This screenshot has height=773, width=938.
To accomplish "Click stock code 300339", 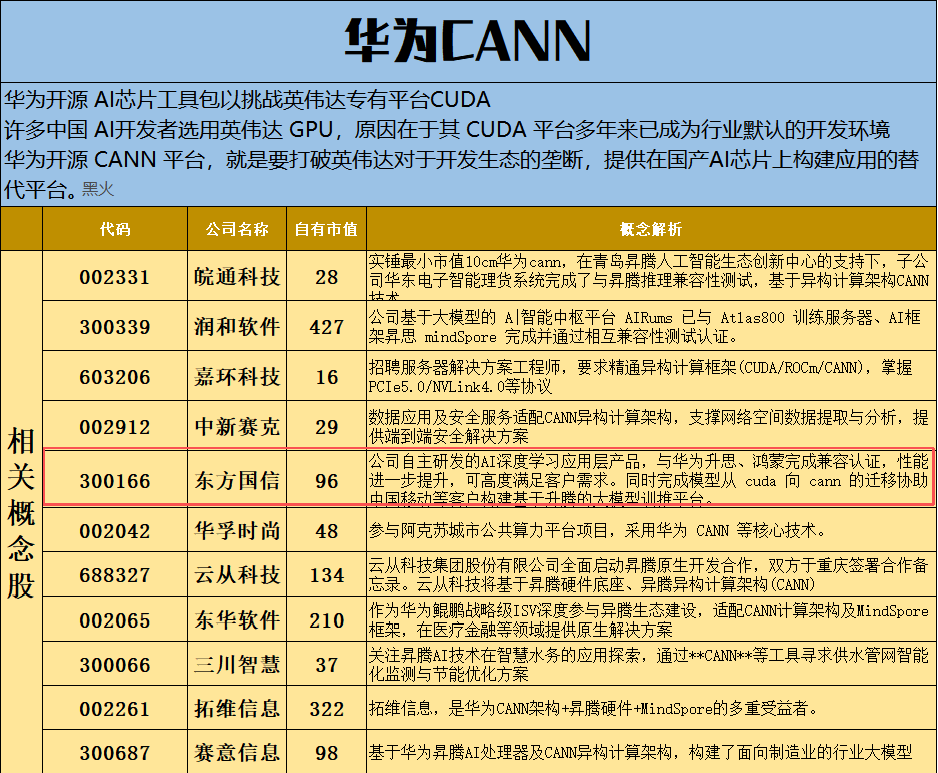I will (x=115, y=327).
